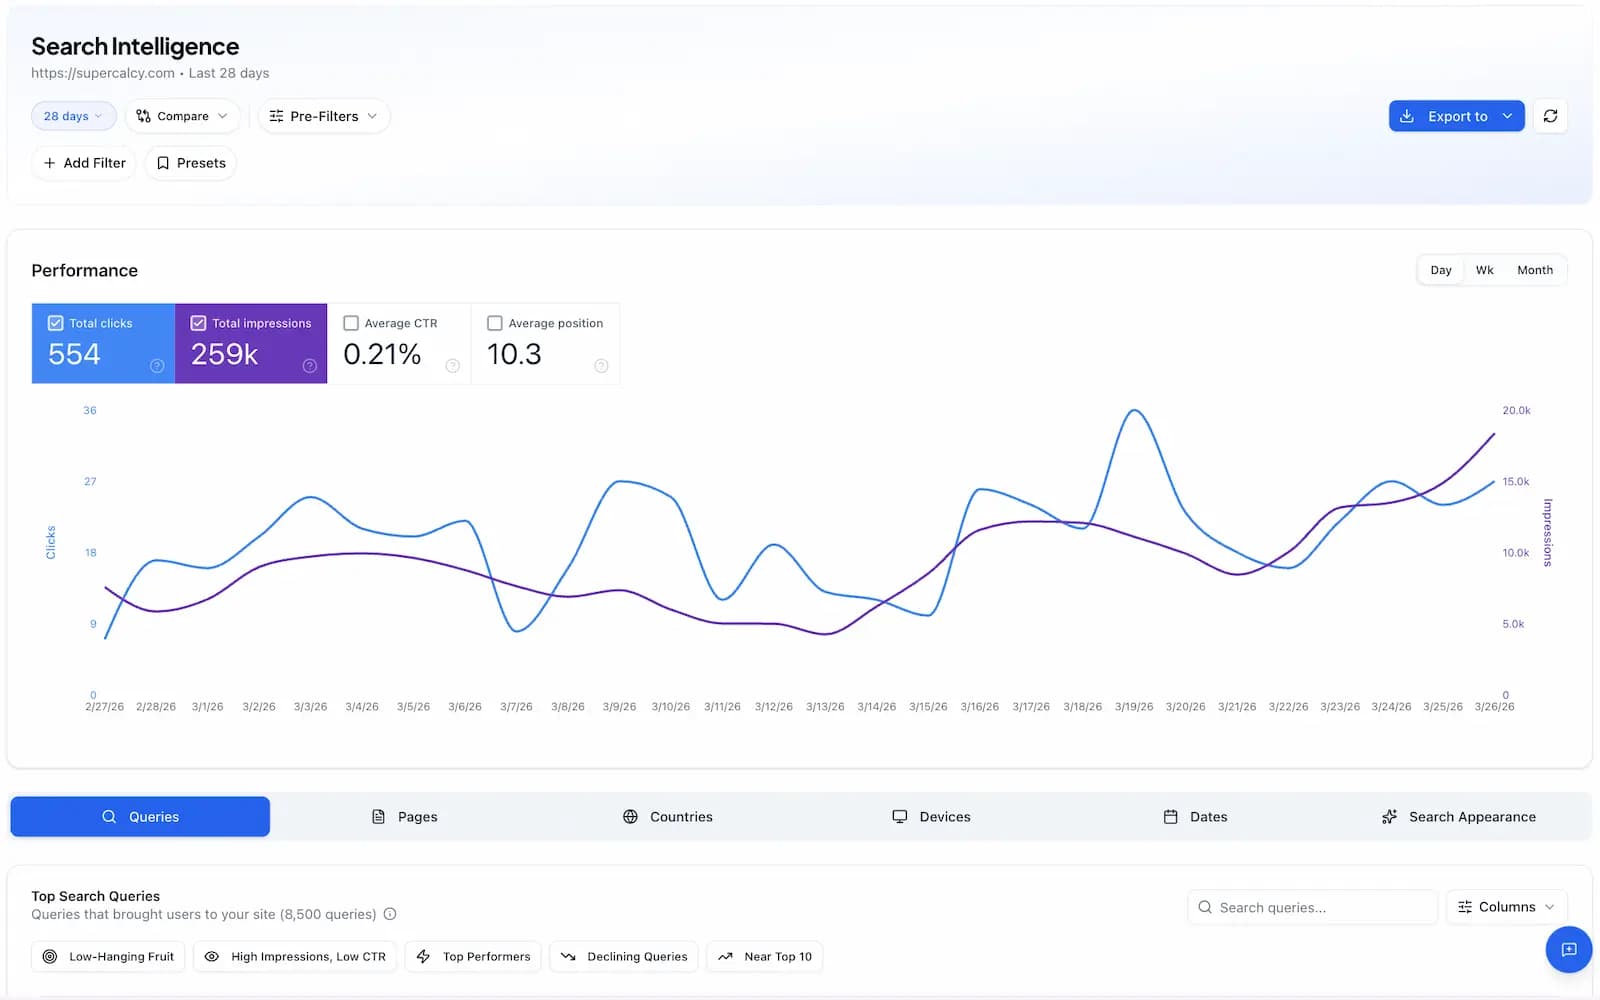Screen dimensions: 1600x1000
Task: Click the help icon in Total clicks card
Action: (157, 366)
